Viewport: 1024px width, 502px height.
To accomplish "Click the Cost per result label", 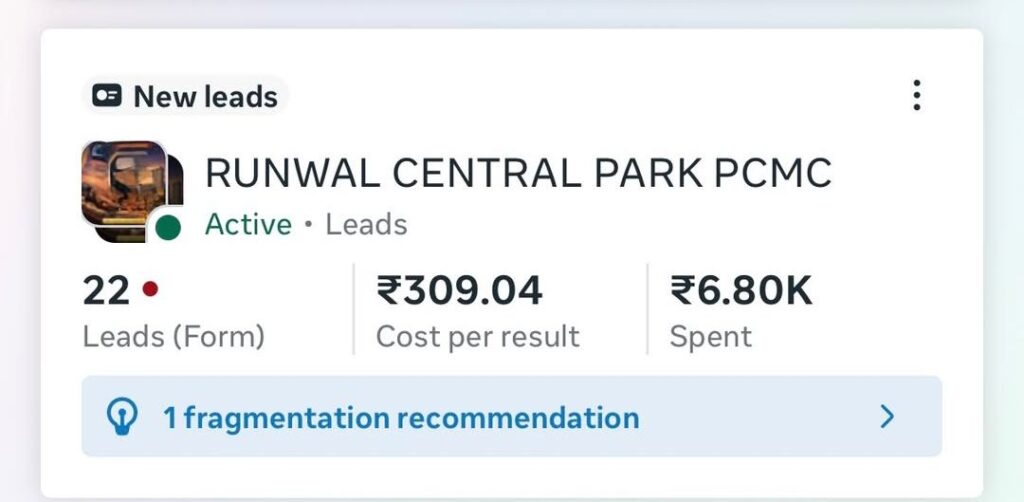I will click(477, 337).
